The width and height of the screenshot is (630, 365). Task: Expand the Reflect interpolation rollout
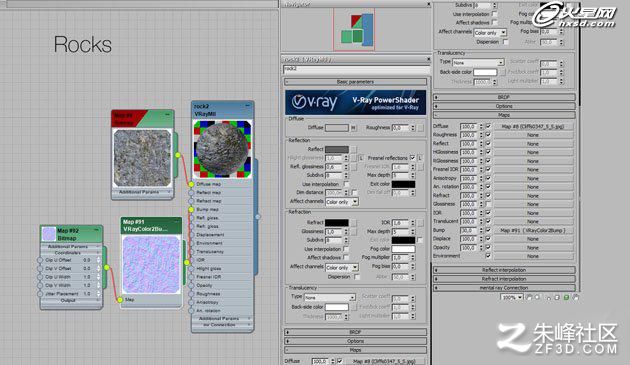pos(504,270)
